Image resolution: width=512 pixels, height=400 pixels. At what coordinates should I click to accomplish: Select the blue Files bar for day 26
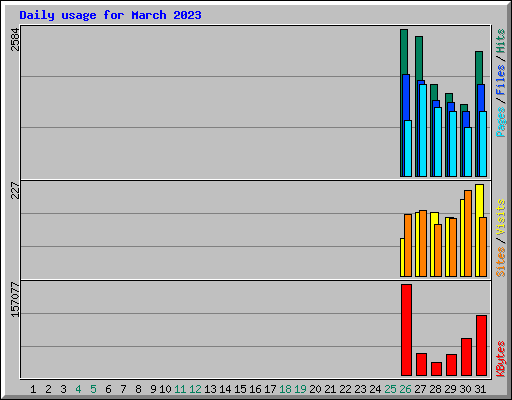pyautogui.click(x=406, y=97)
